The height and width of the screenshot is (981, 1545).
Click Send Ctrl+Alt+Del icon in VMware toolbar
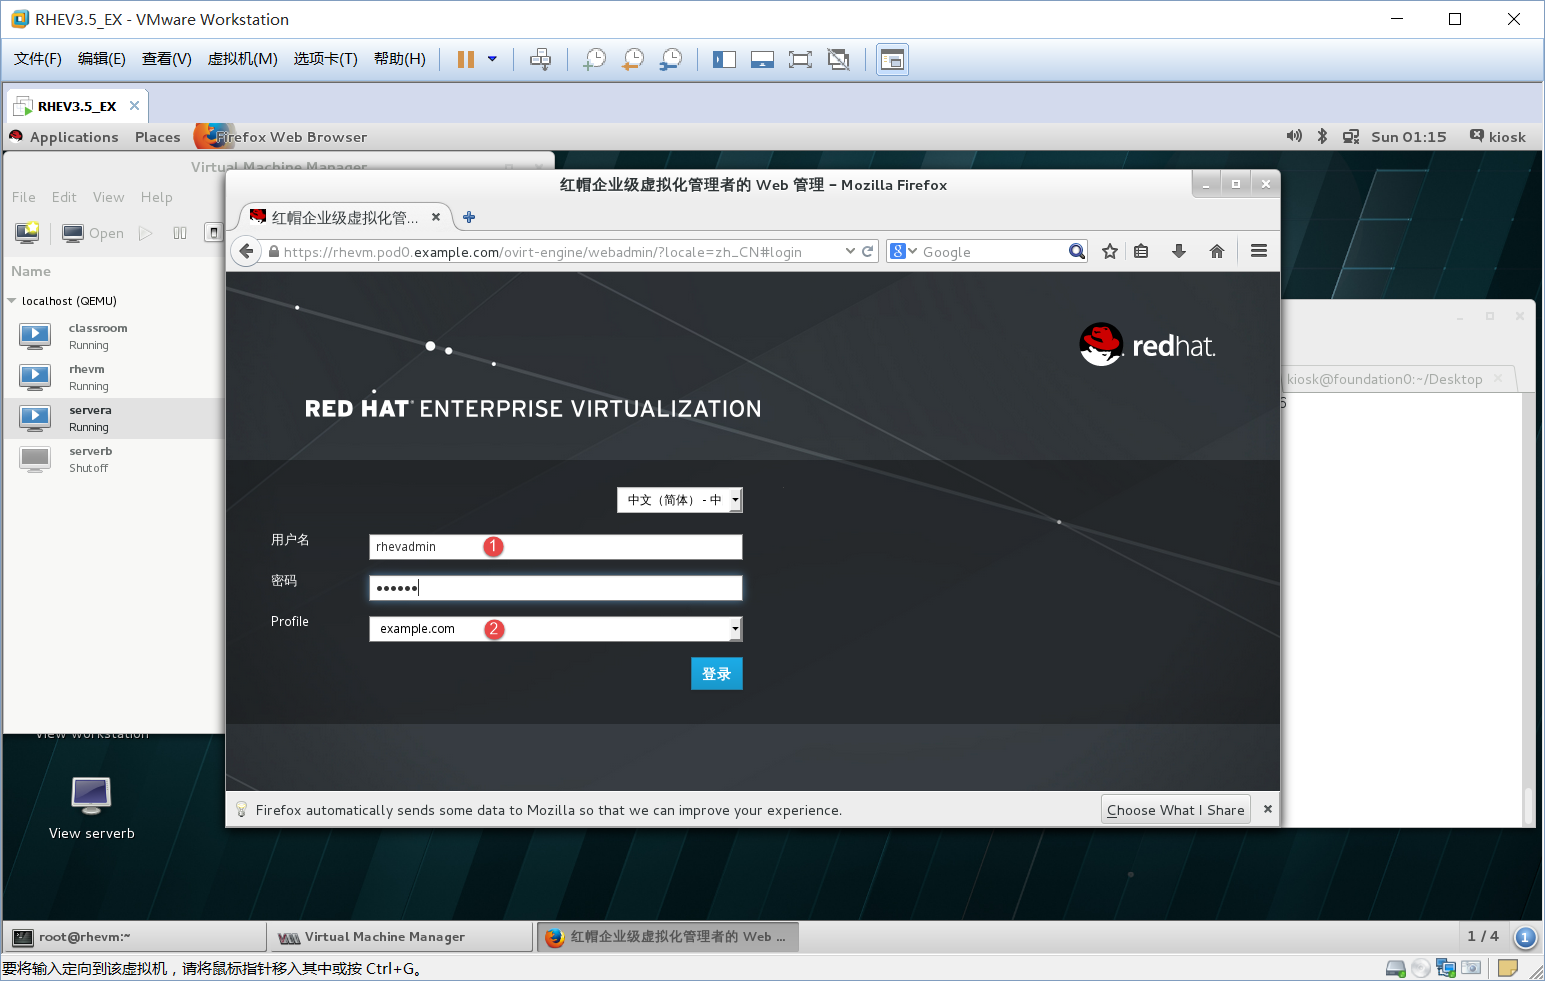click(540, 59)
